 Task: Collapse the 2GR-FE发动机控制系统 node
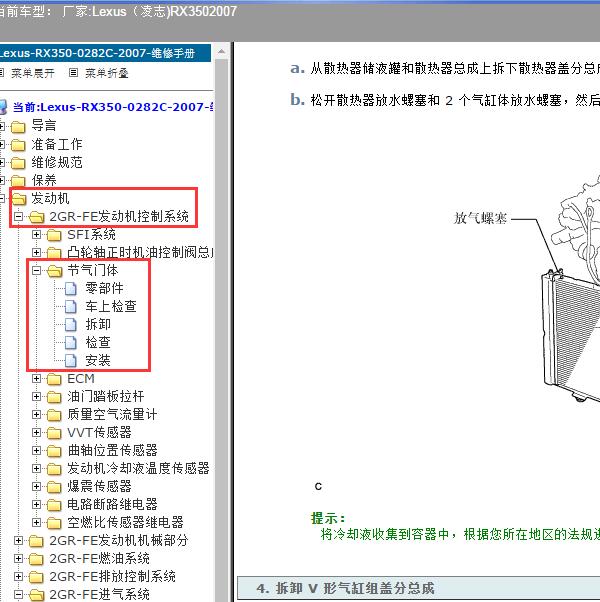coord(18,217)
